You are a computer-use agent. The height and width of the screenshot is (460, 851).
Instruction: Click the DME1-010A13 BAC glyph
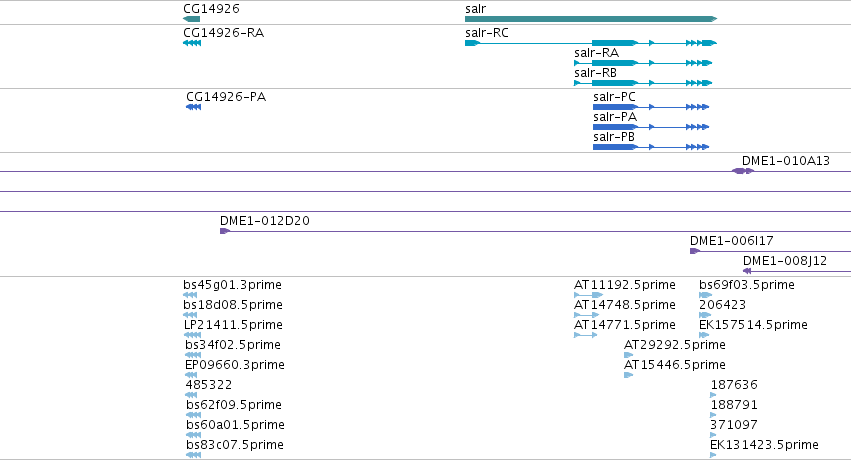pyautogui.click(x=743, y=171)
